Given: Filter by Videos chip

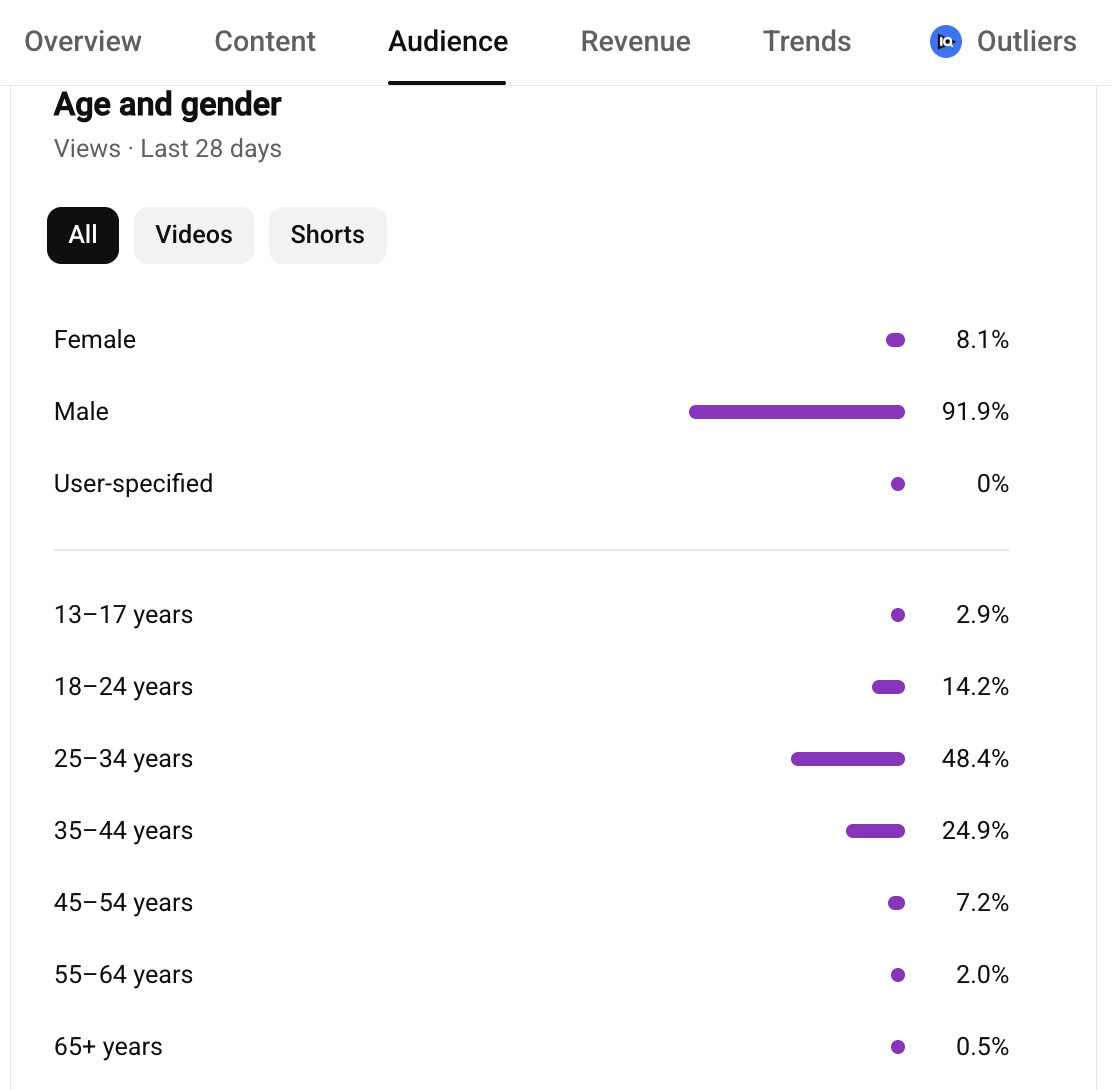Looking at the screenshot, I should pyautogui.click(x=194, y=235).
